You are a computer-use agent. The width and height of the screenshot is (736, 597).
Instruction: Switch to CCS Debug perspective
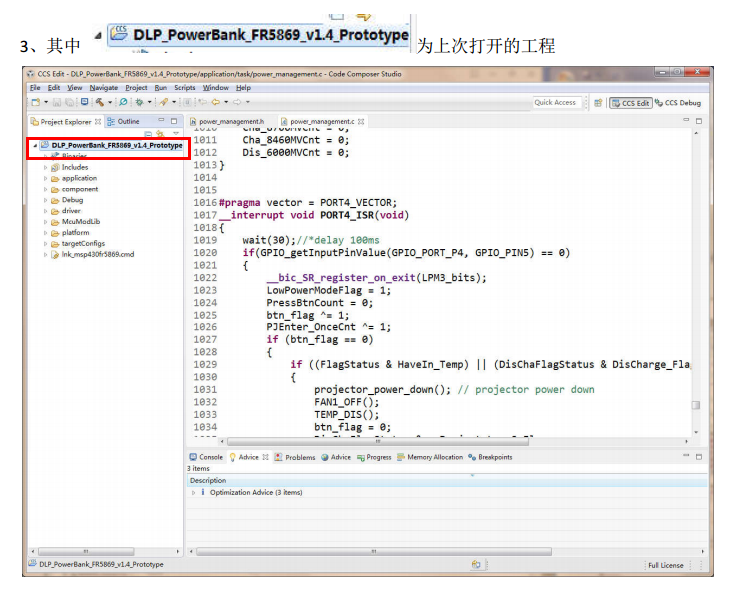(678, 103)
